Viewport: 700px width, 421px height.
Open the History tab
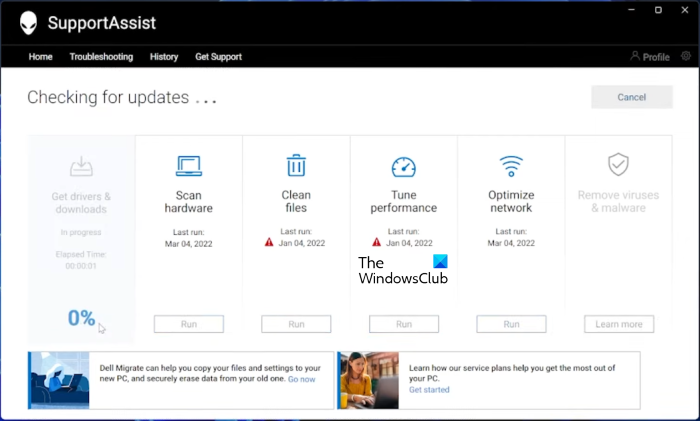tap(164, 57)
